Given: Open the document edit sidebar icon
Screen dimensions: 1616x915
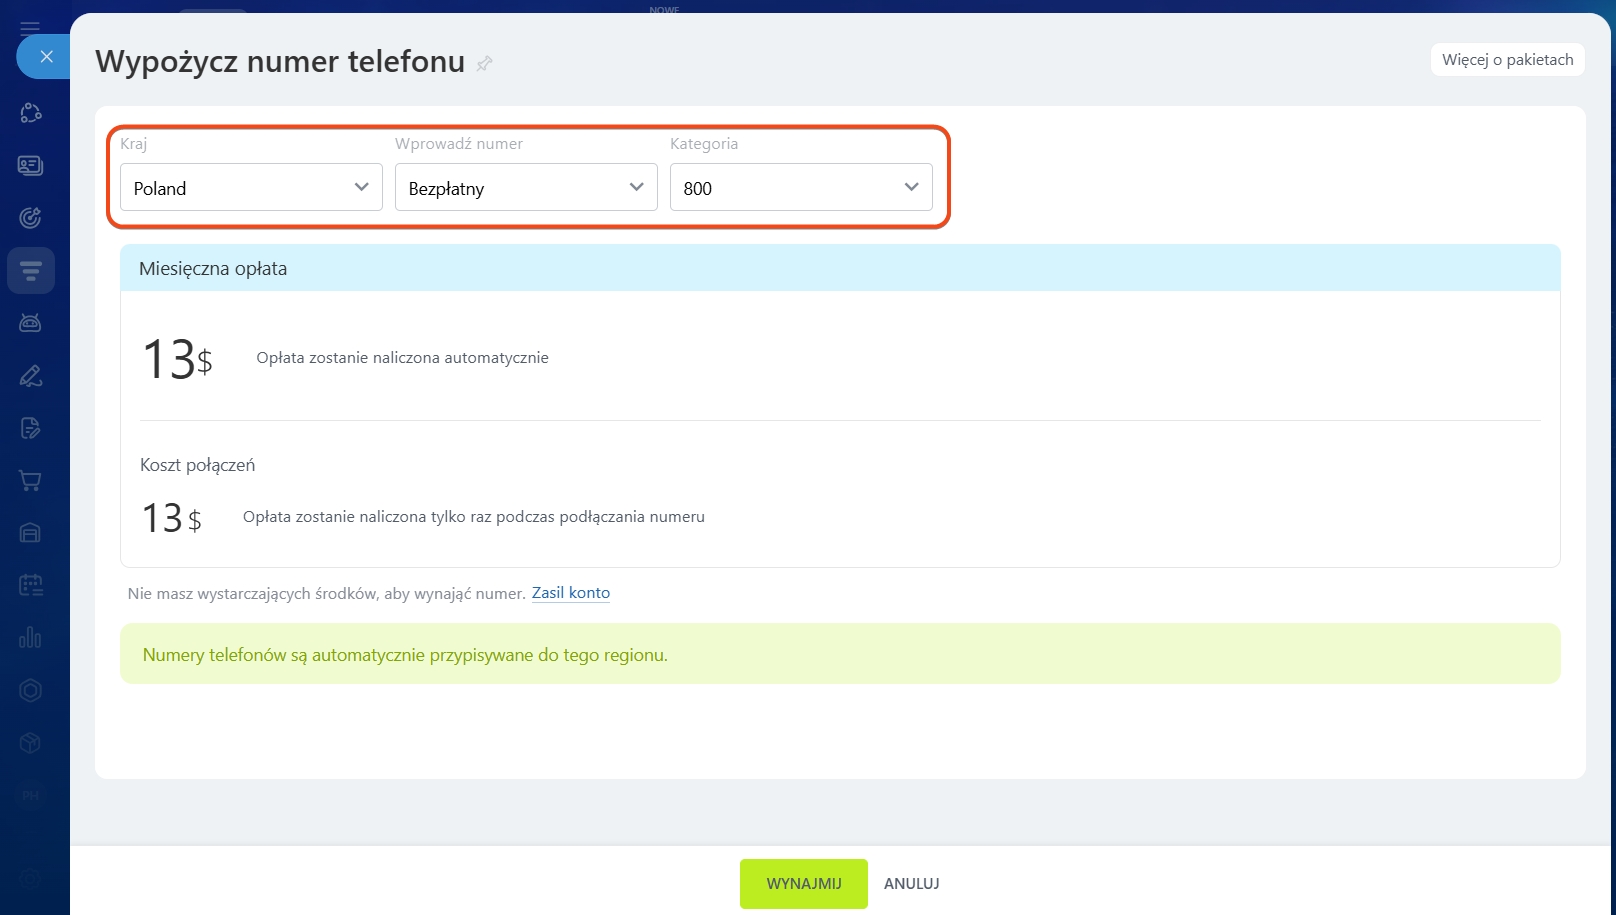Looking at the screenshot, I should [x=31, y=428].
